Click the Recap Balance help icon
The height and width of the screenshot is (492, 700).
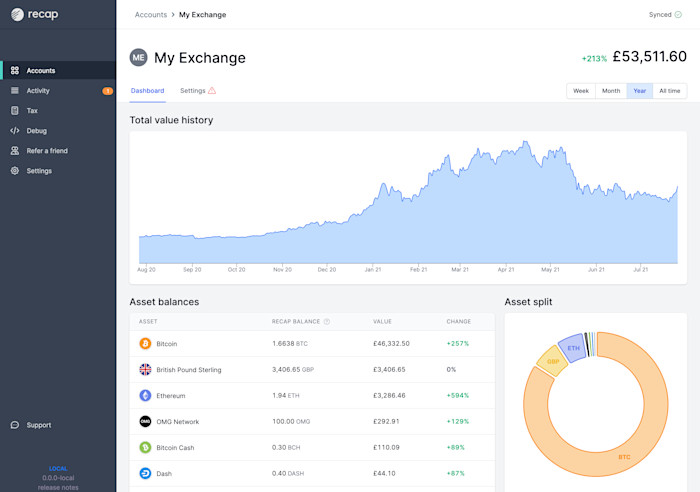pos(327,321)
